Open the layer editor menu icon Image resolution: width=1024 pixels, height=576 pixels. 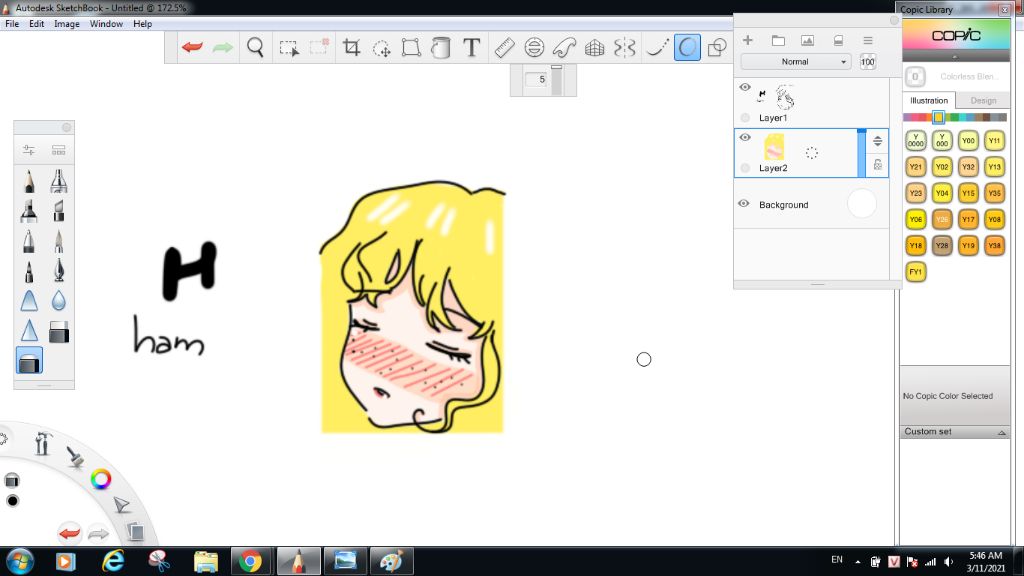click(868, 40)
